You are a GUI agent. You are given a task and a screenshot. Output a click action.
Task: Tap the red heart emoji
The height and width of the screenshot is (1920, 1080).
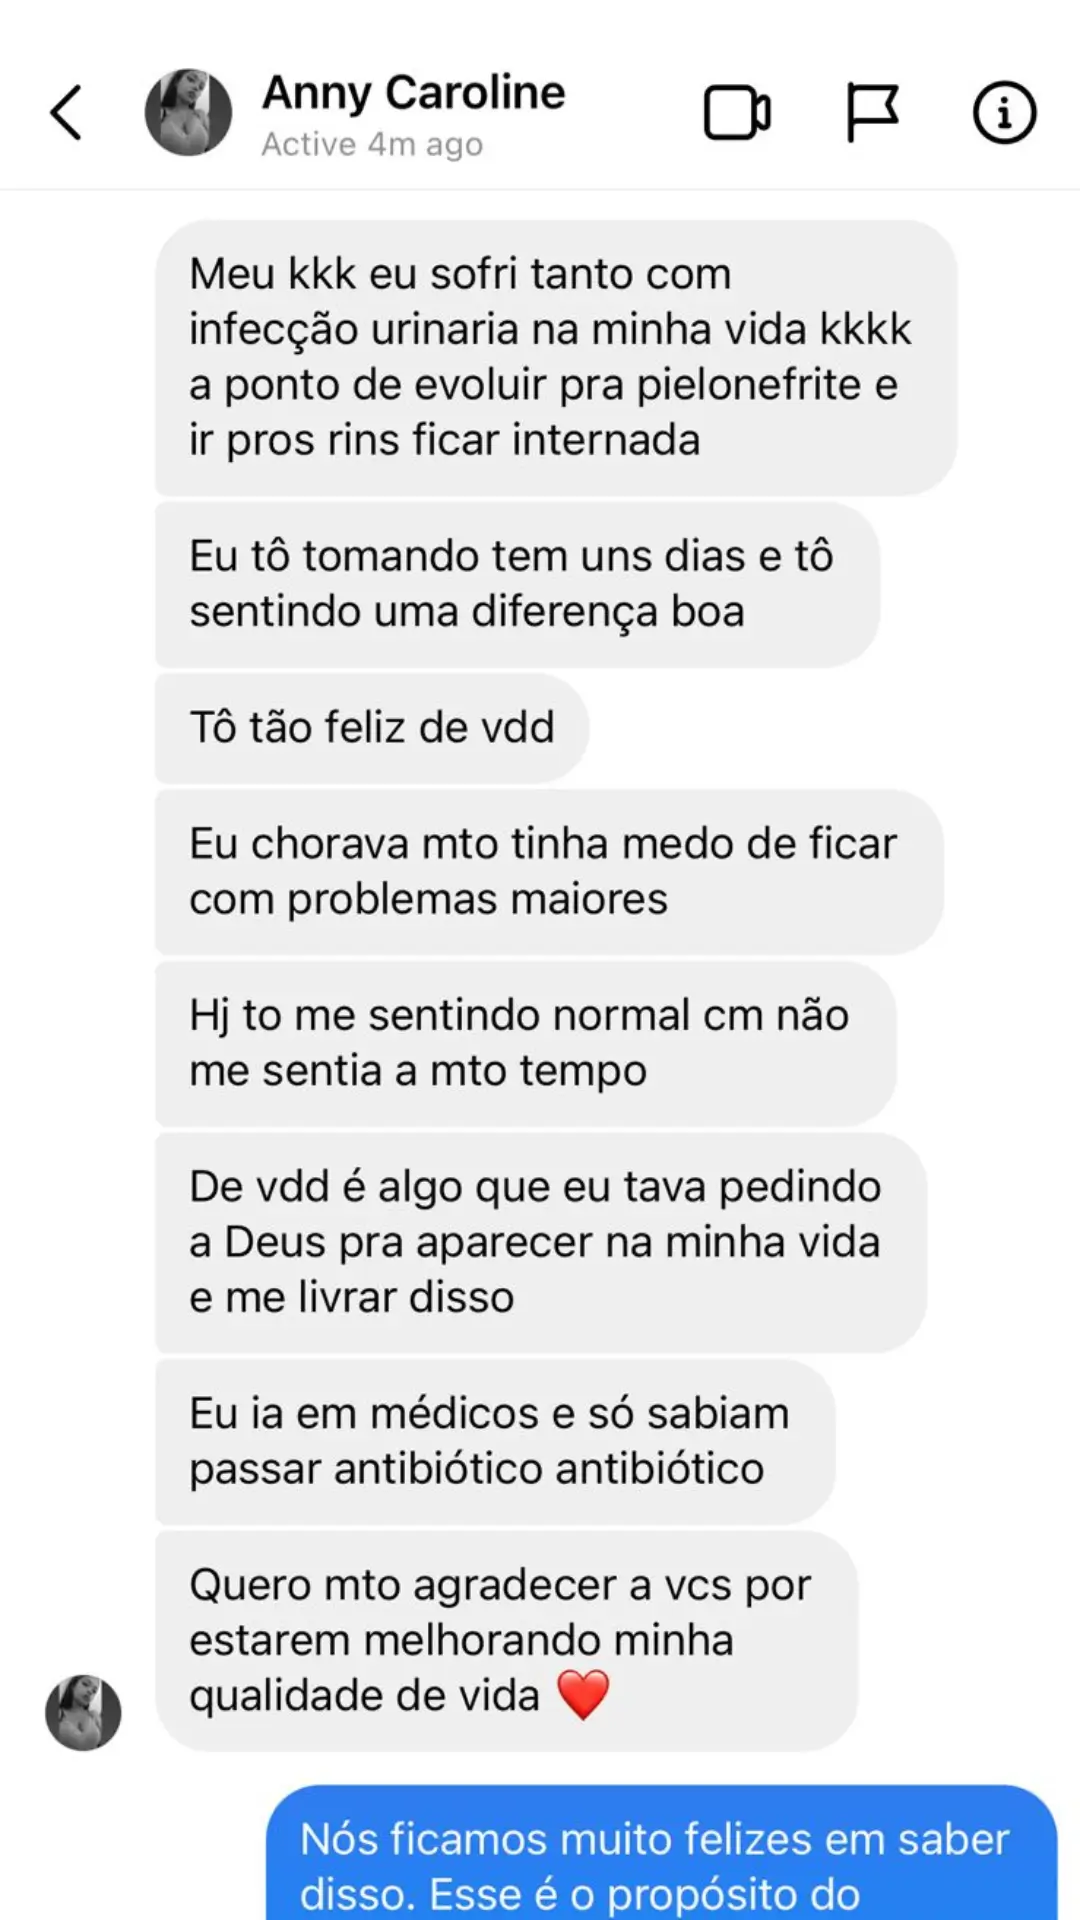click(582, 1695)
